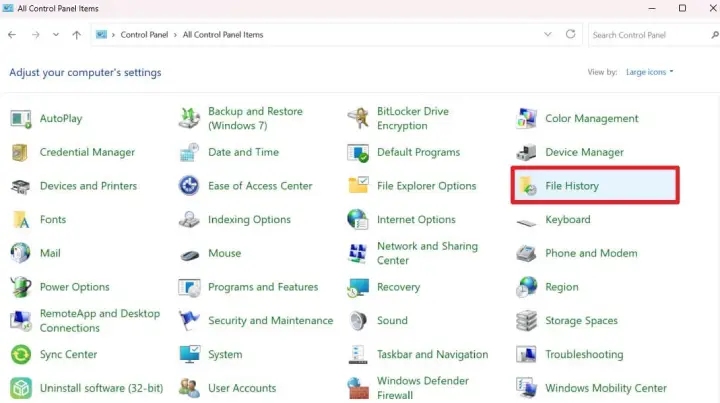Open the Internet Options globe icon
Viewport: 720px width, 403px height.
(358, 219)
